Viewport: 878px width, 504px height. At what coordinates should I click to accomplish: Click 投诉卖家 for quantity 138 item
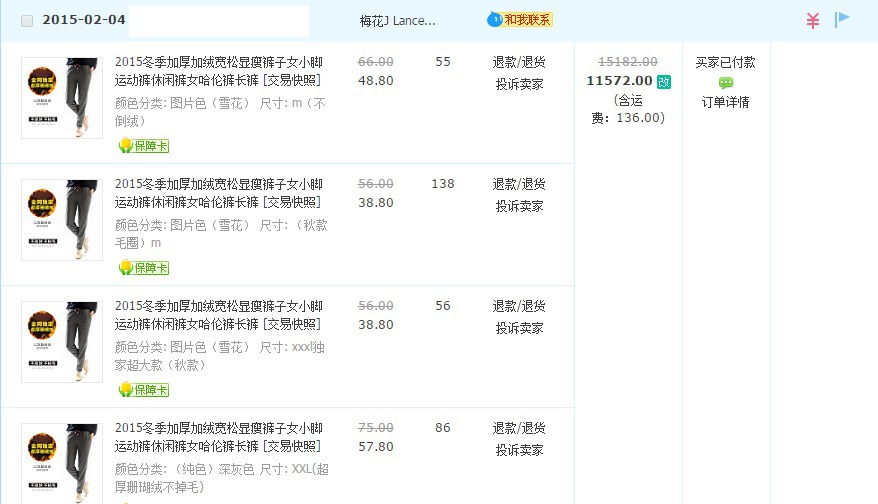519,206
